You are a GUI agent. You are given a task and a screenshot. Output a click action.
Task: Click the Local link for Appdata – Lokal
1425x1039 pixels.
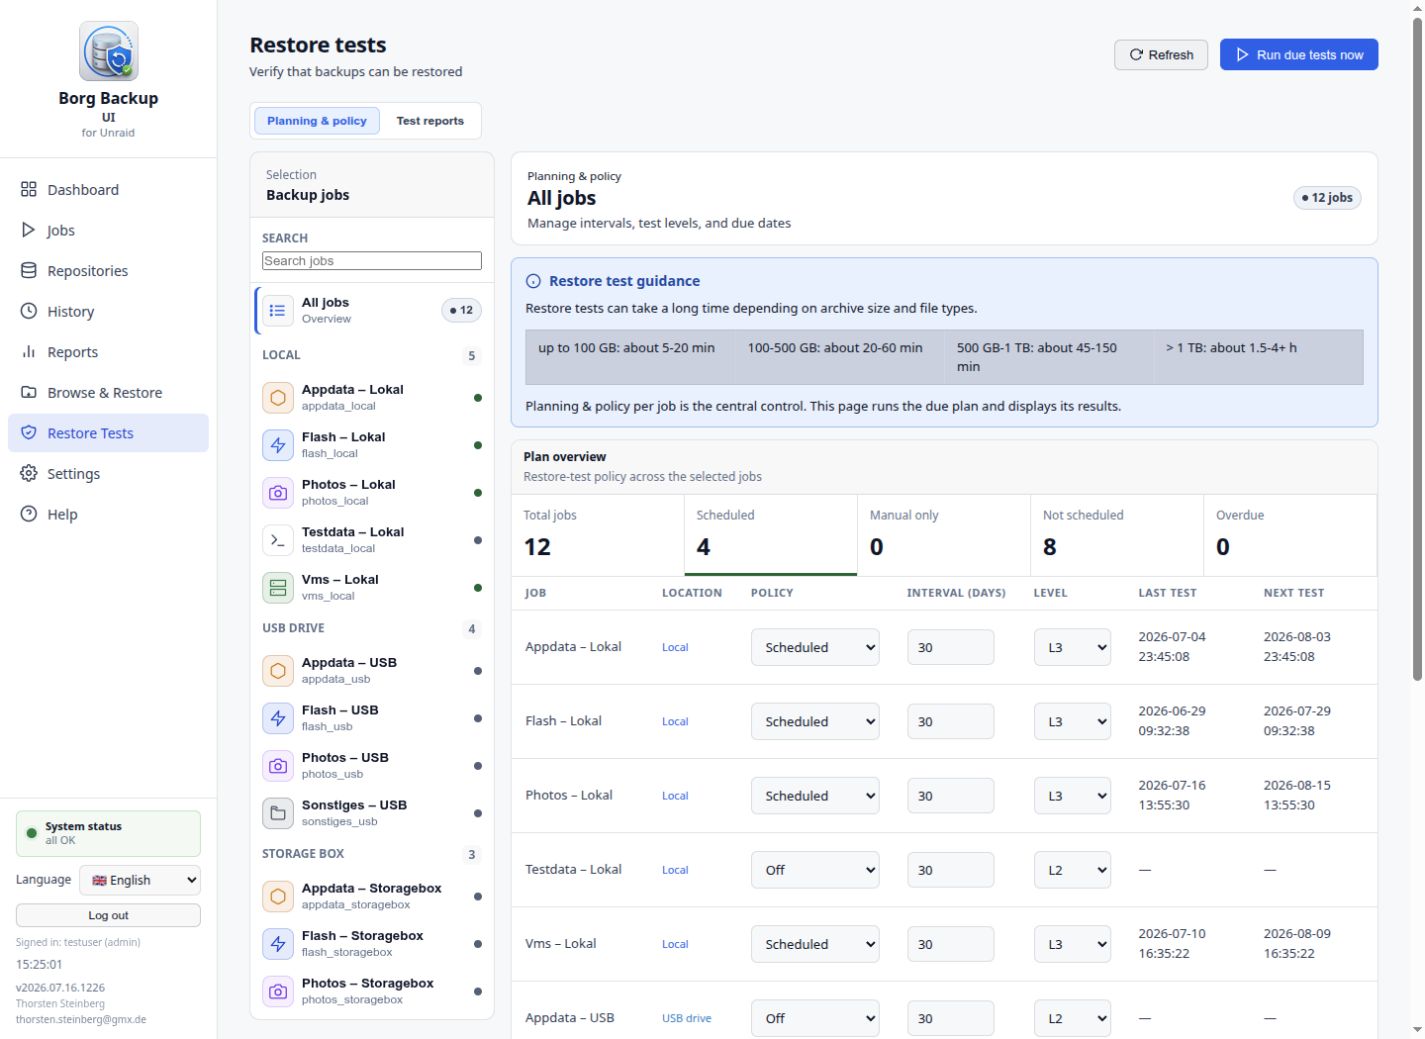pos(675,647)
